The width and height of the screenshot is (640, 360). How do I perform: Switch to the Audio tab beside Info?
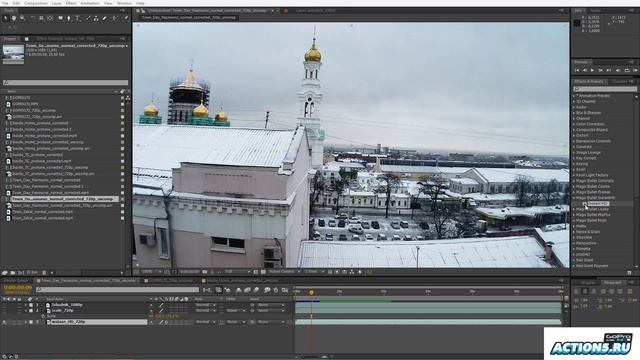[595, 11]
